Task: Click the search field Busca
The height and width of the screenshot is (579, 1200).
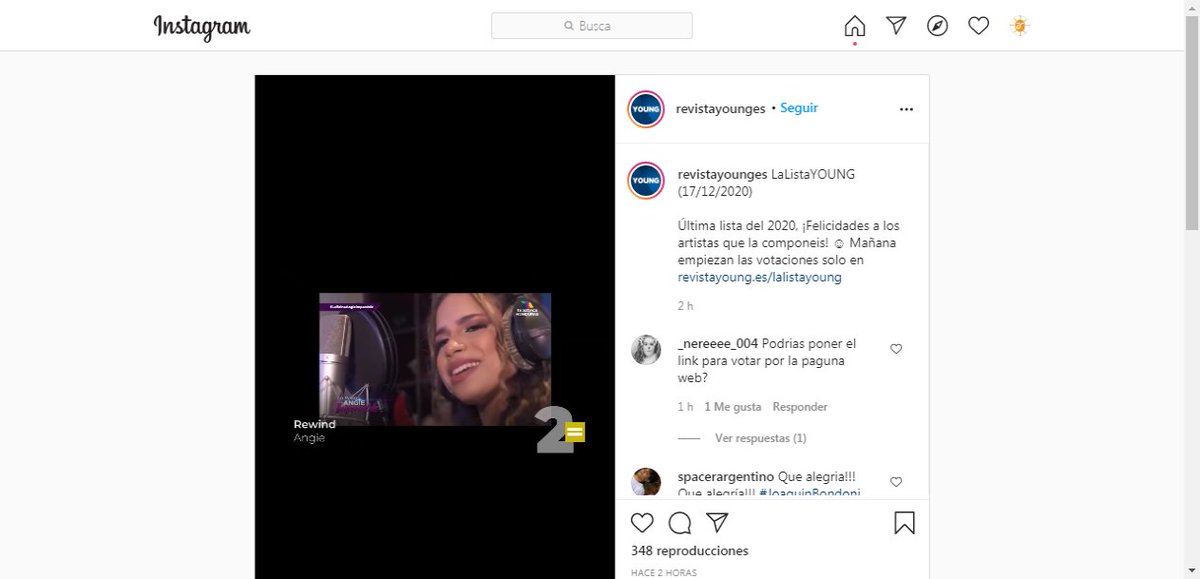Action: [x=592, y=26]
